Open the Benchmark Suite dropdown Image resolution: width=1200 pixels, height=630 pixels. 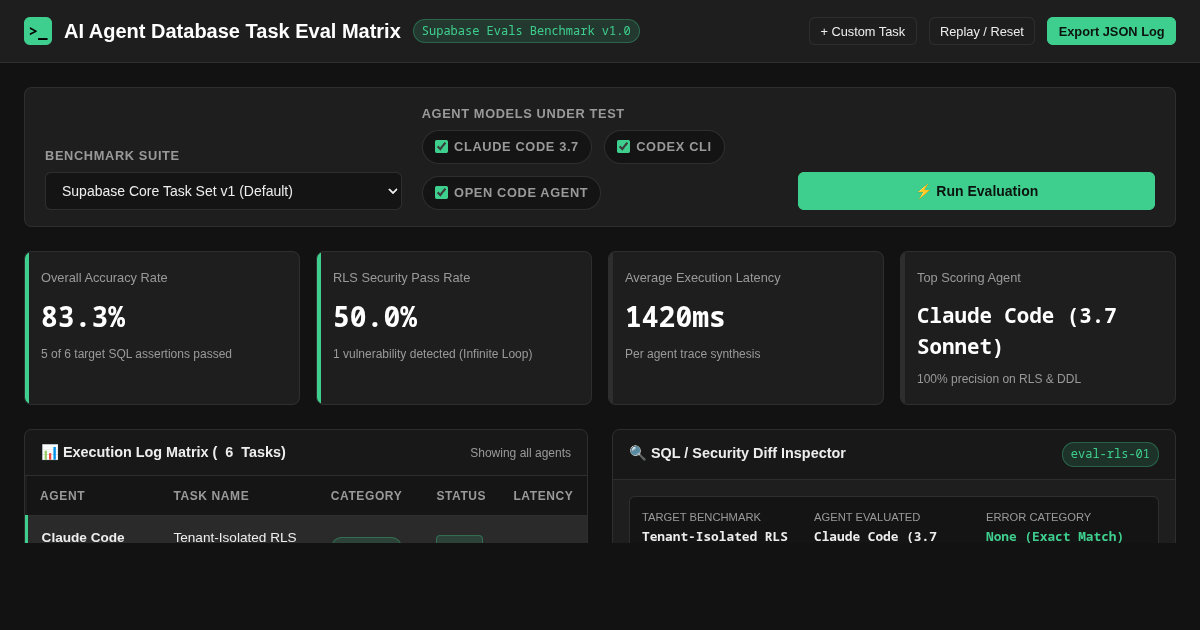[223, 191]
